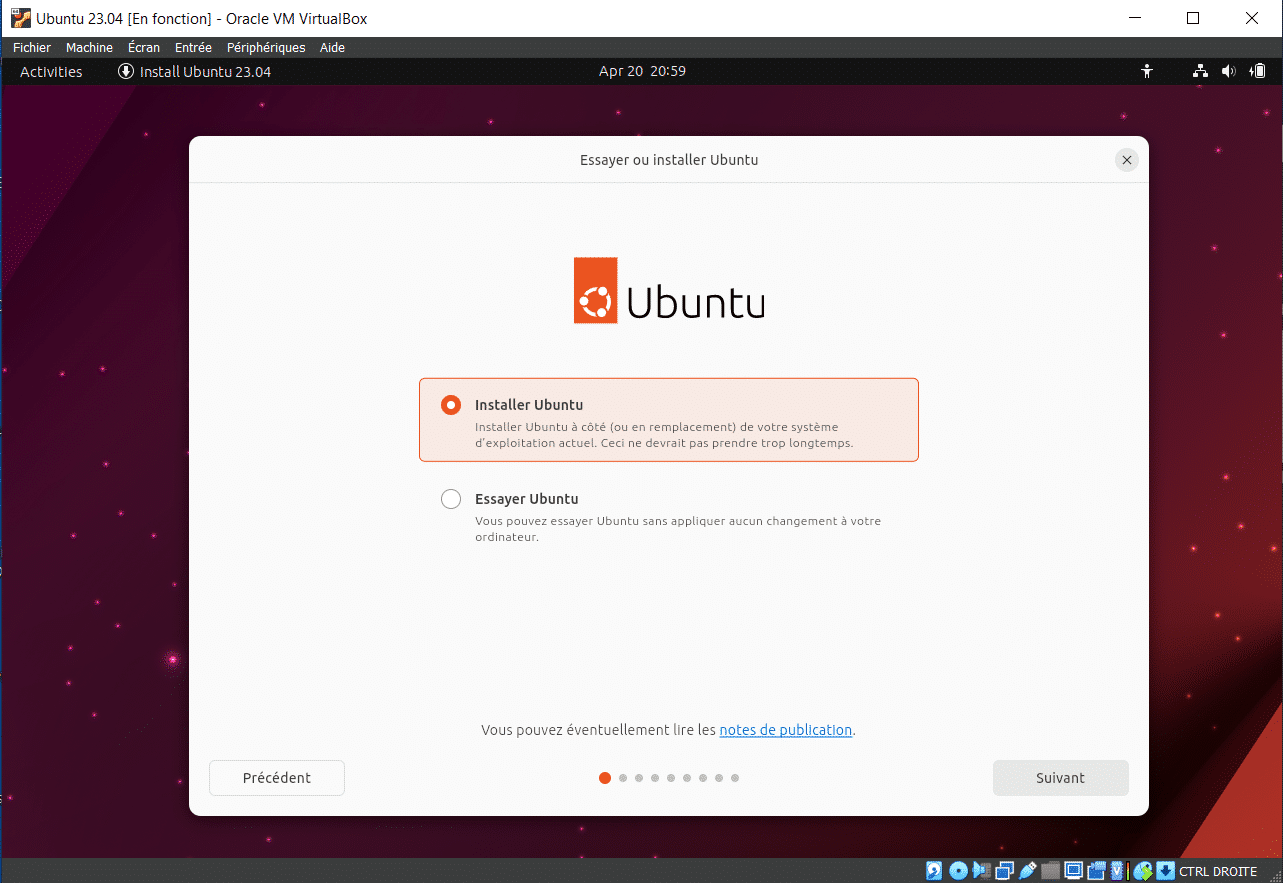Open the Périphériques menu
The image size is (1283, 883).
tap(265, 47)
